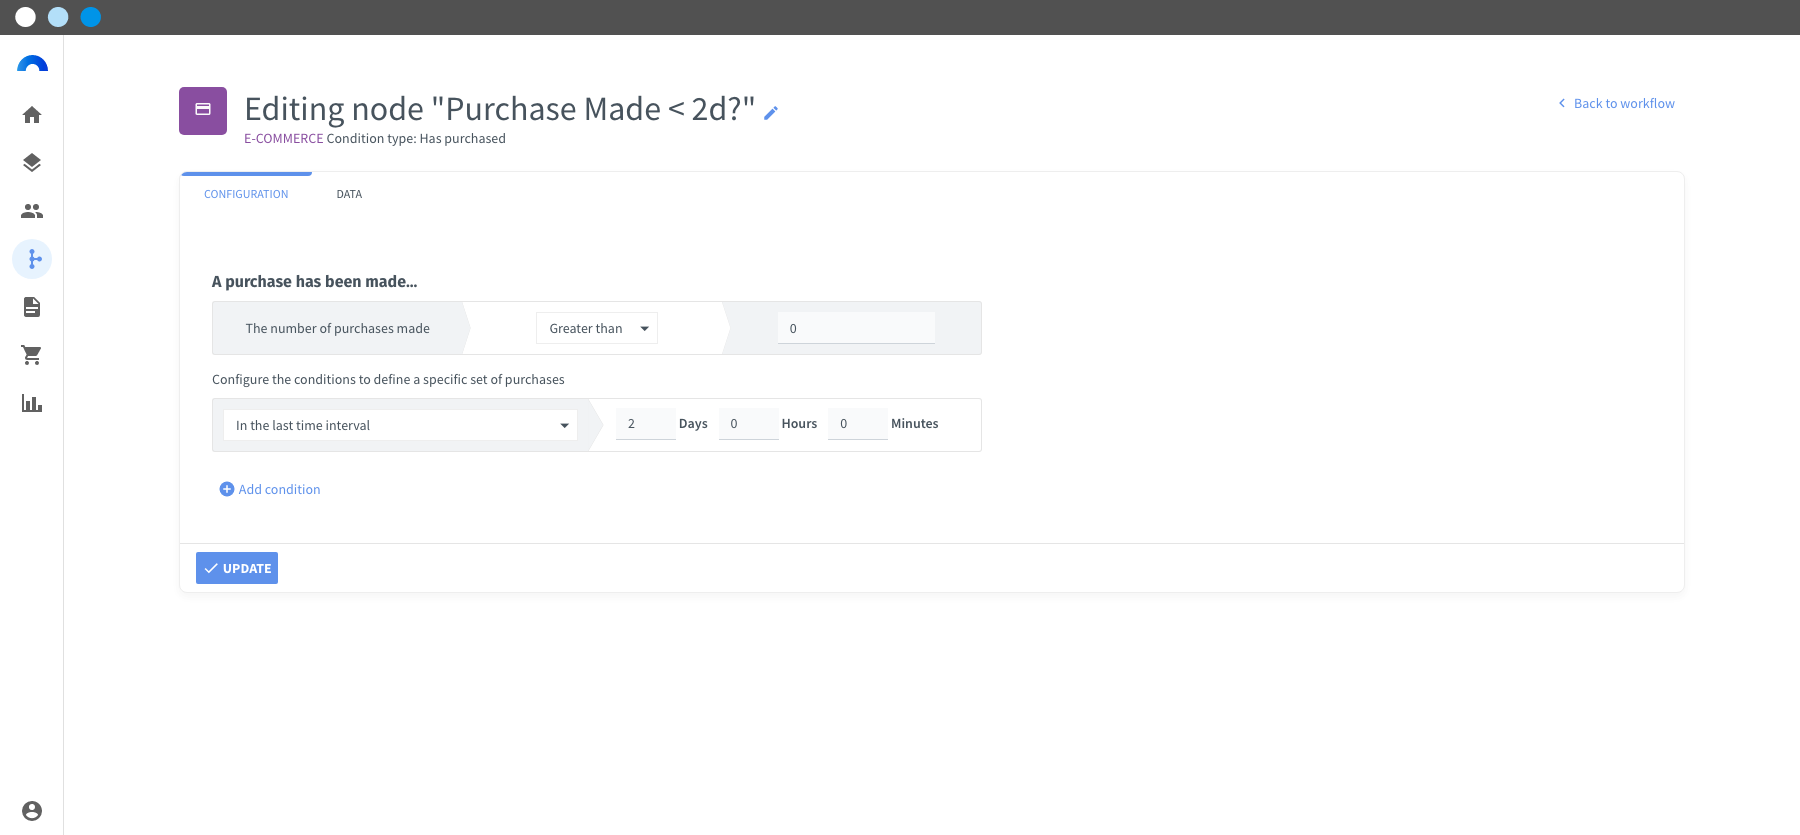Viewport: 1800px width, 835px height.
Task: Click the plus icon beside Add condition
Action: 227,489
